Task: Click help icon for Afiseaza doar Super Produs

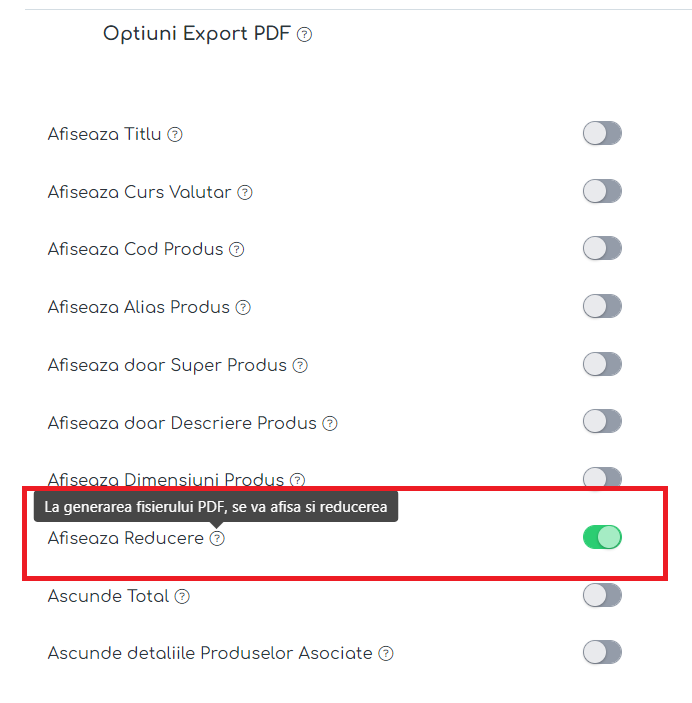Action: (x=300, y=366)
